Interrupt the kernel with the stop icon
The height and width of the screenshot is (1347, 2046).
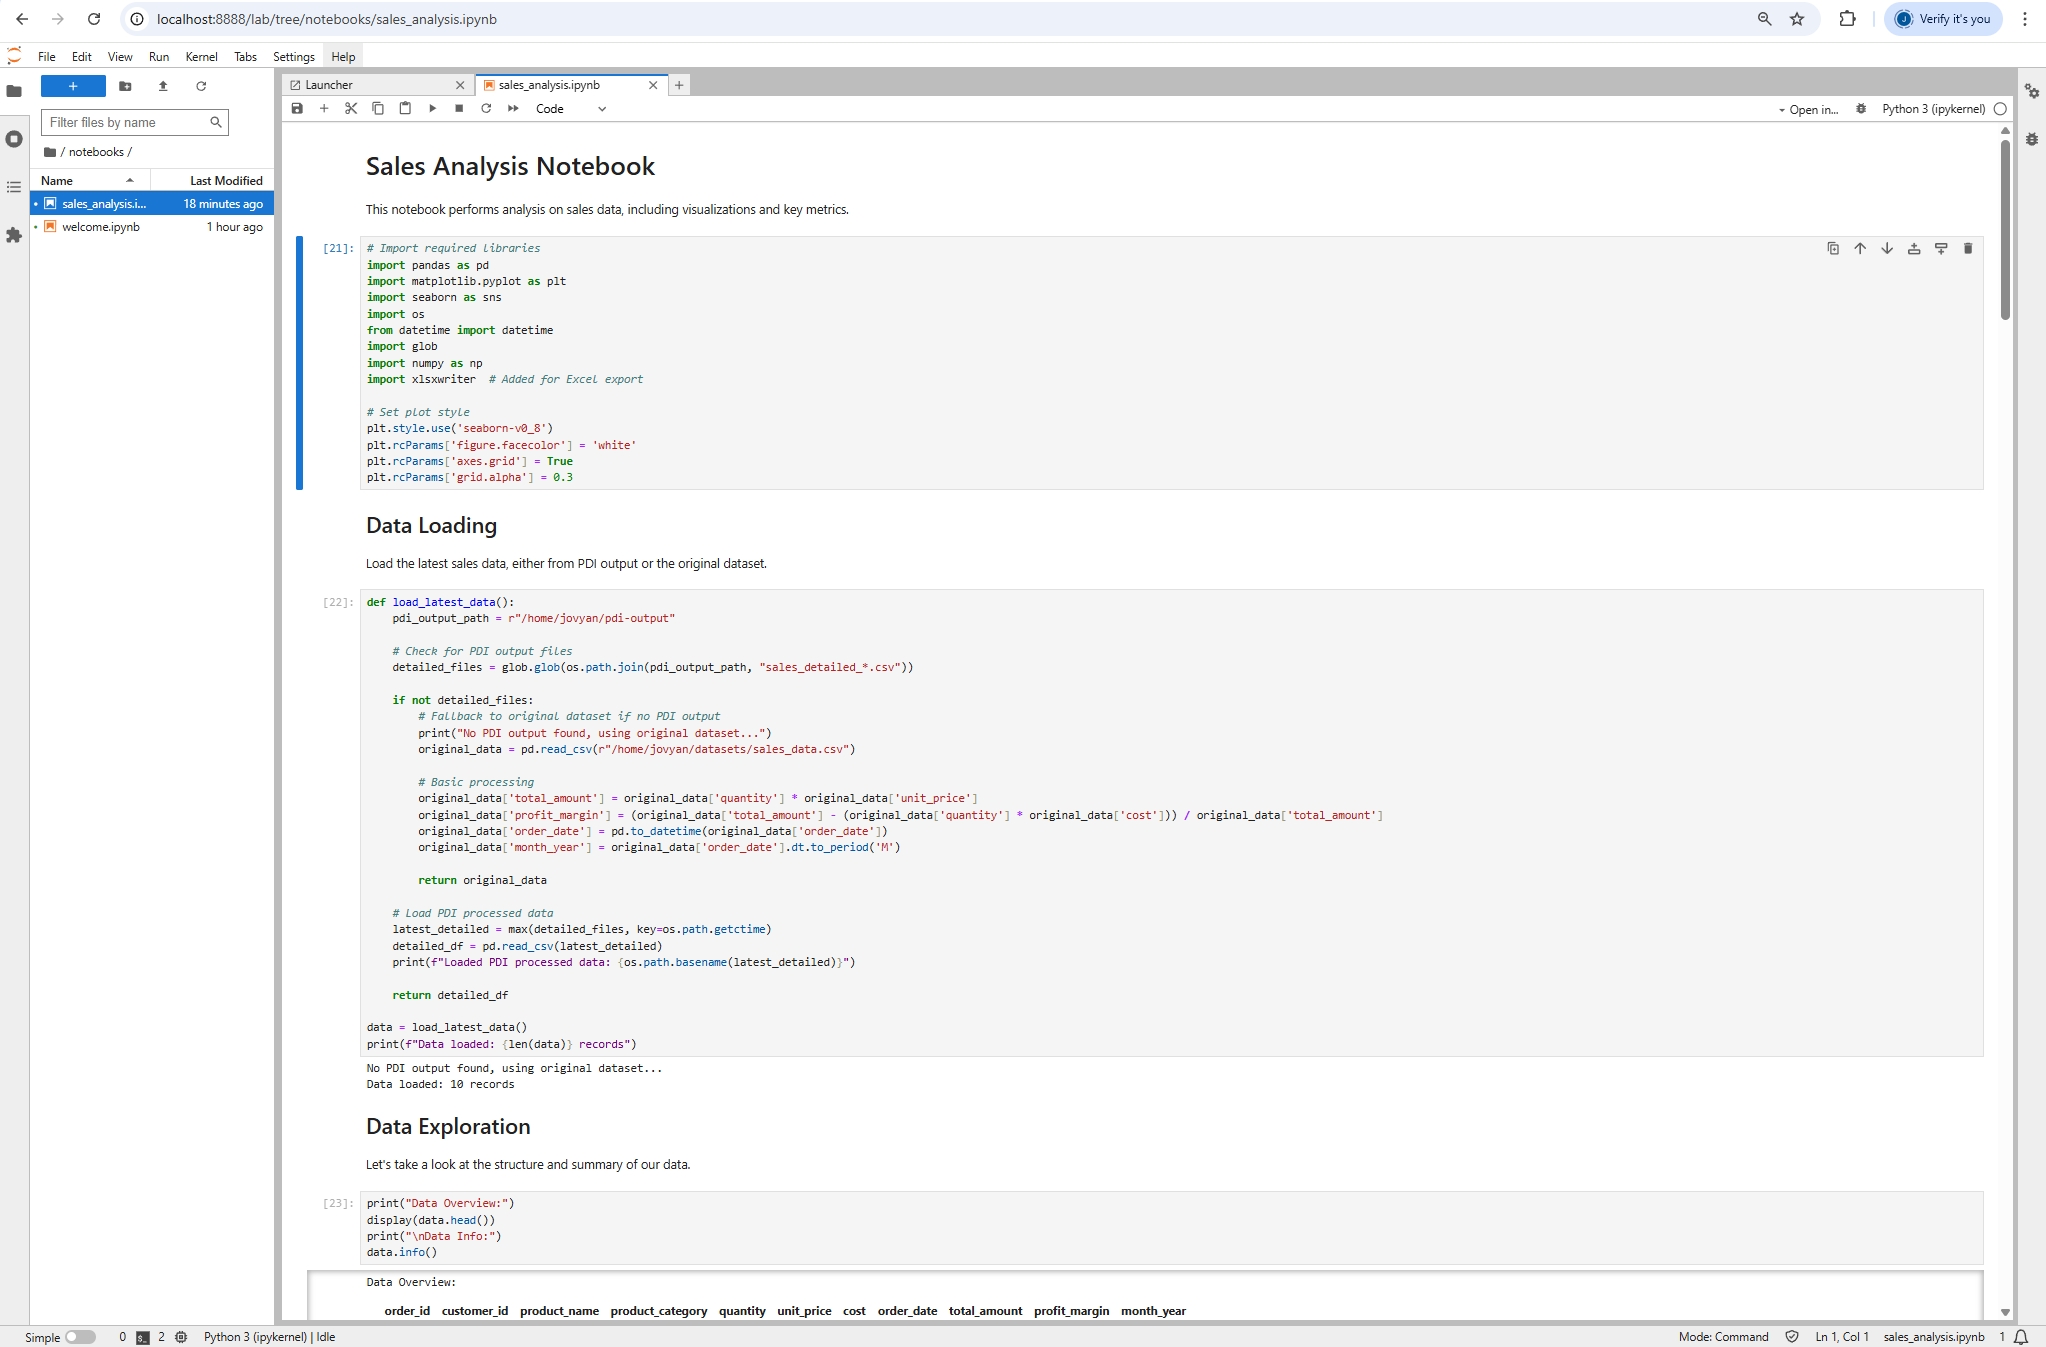(x=459, y=109)
